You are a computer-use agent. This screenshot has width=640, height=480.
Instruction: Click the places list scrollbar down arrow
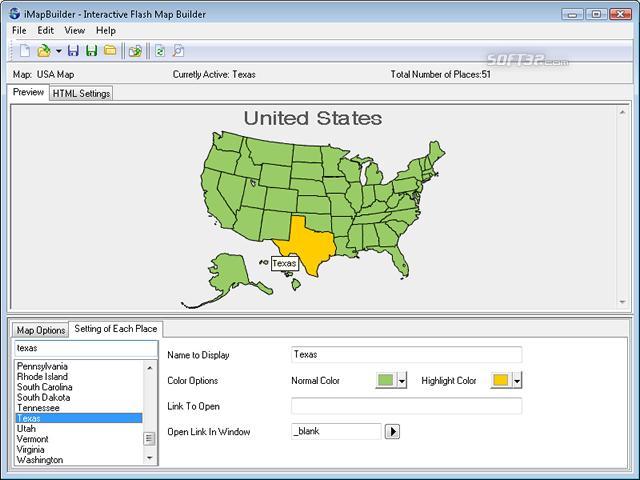(x=149, y=458)
